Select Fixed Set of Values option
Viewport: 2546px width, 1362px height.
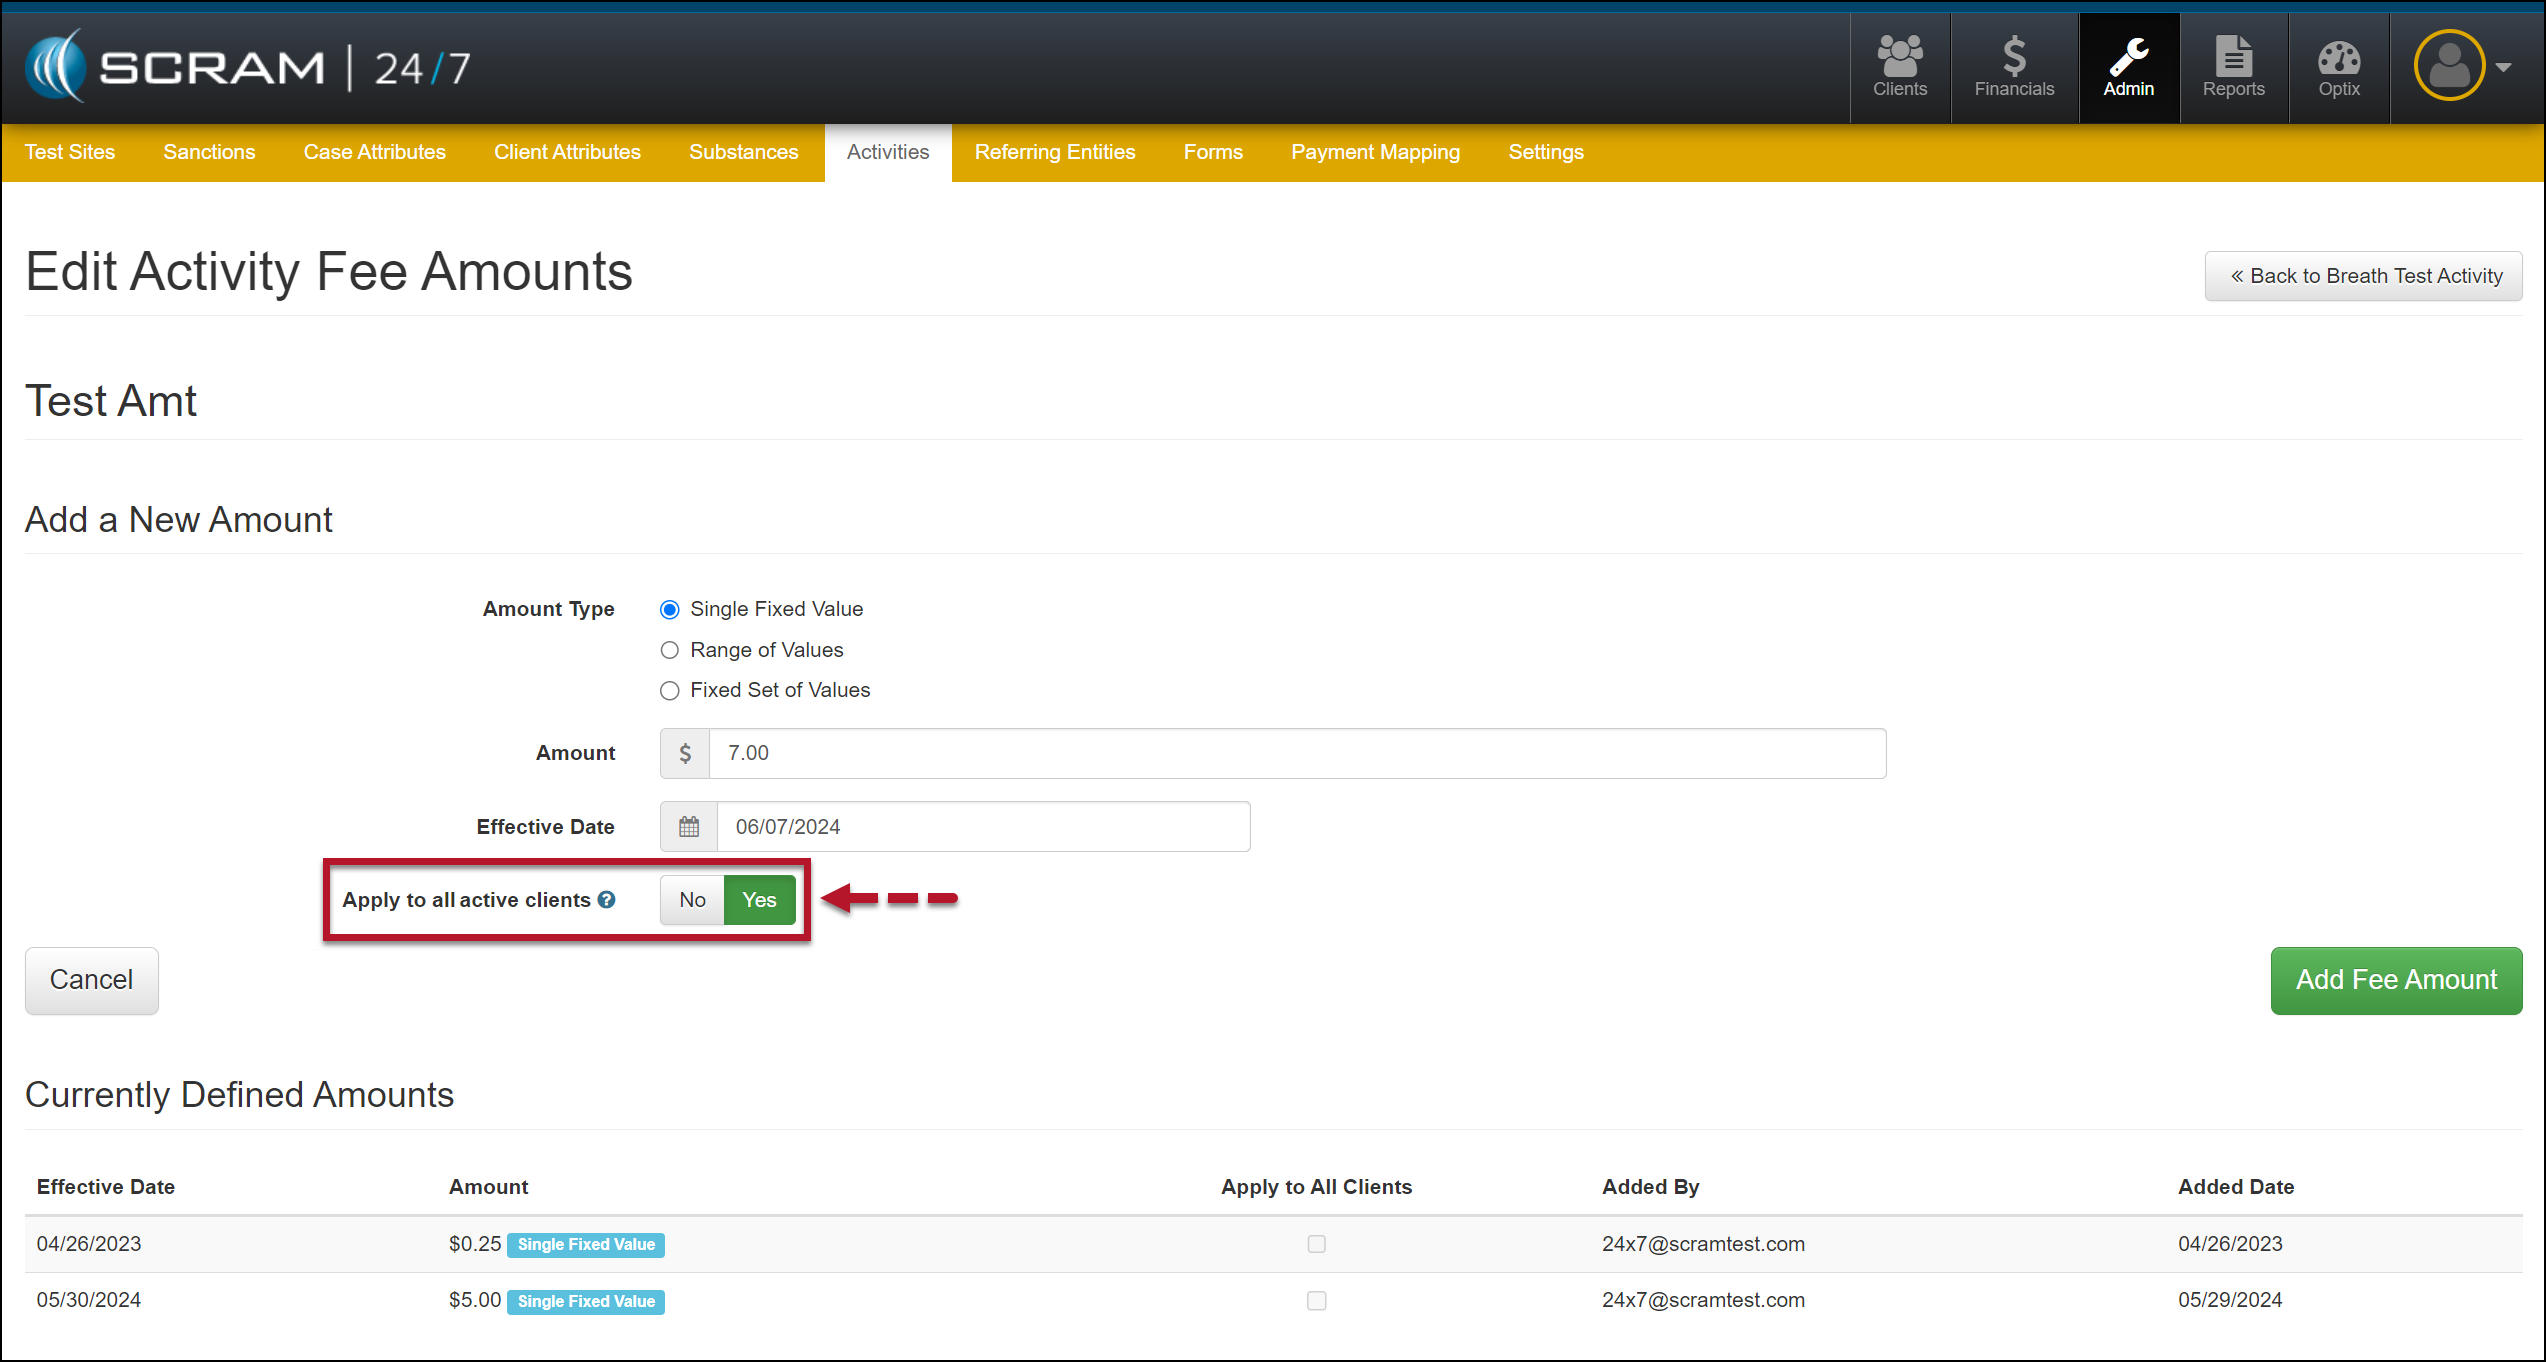[670, 691]
